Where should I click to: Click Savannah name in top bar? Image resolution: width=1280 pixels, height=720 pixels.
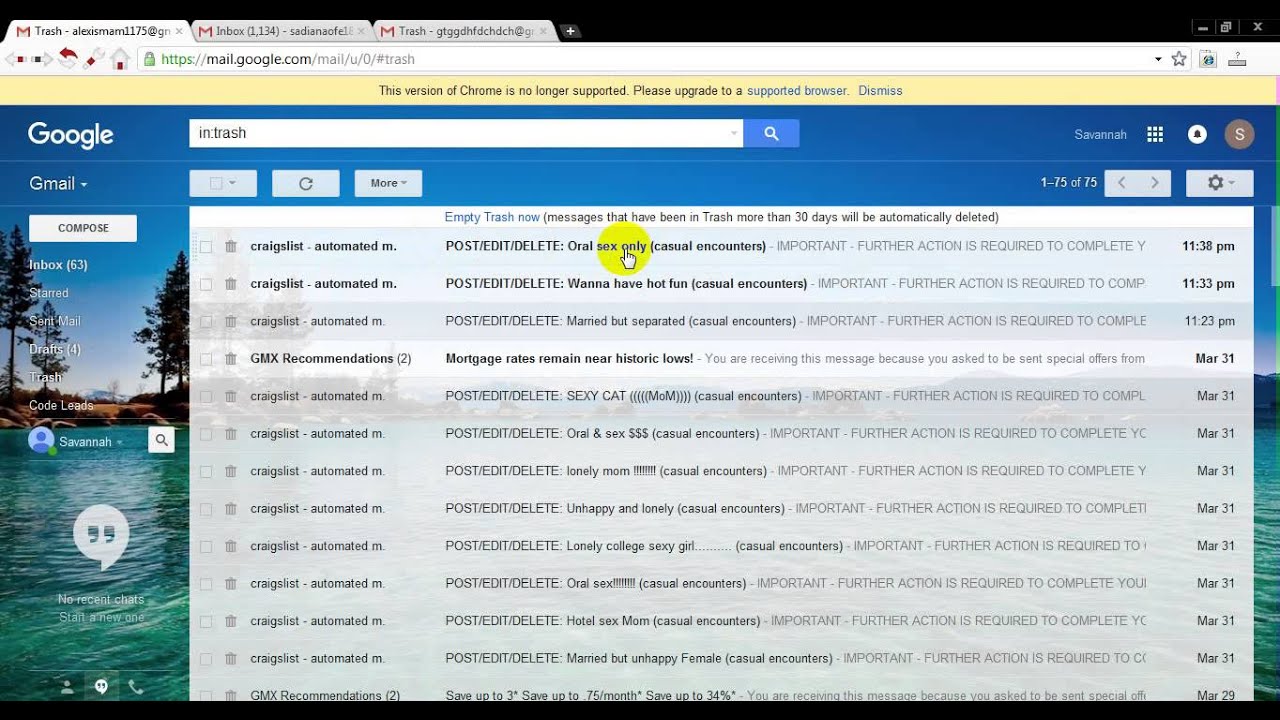pyautogui.click(x=1100, y=134)
